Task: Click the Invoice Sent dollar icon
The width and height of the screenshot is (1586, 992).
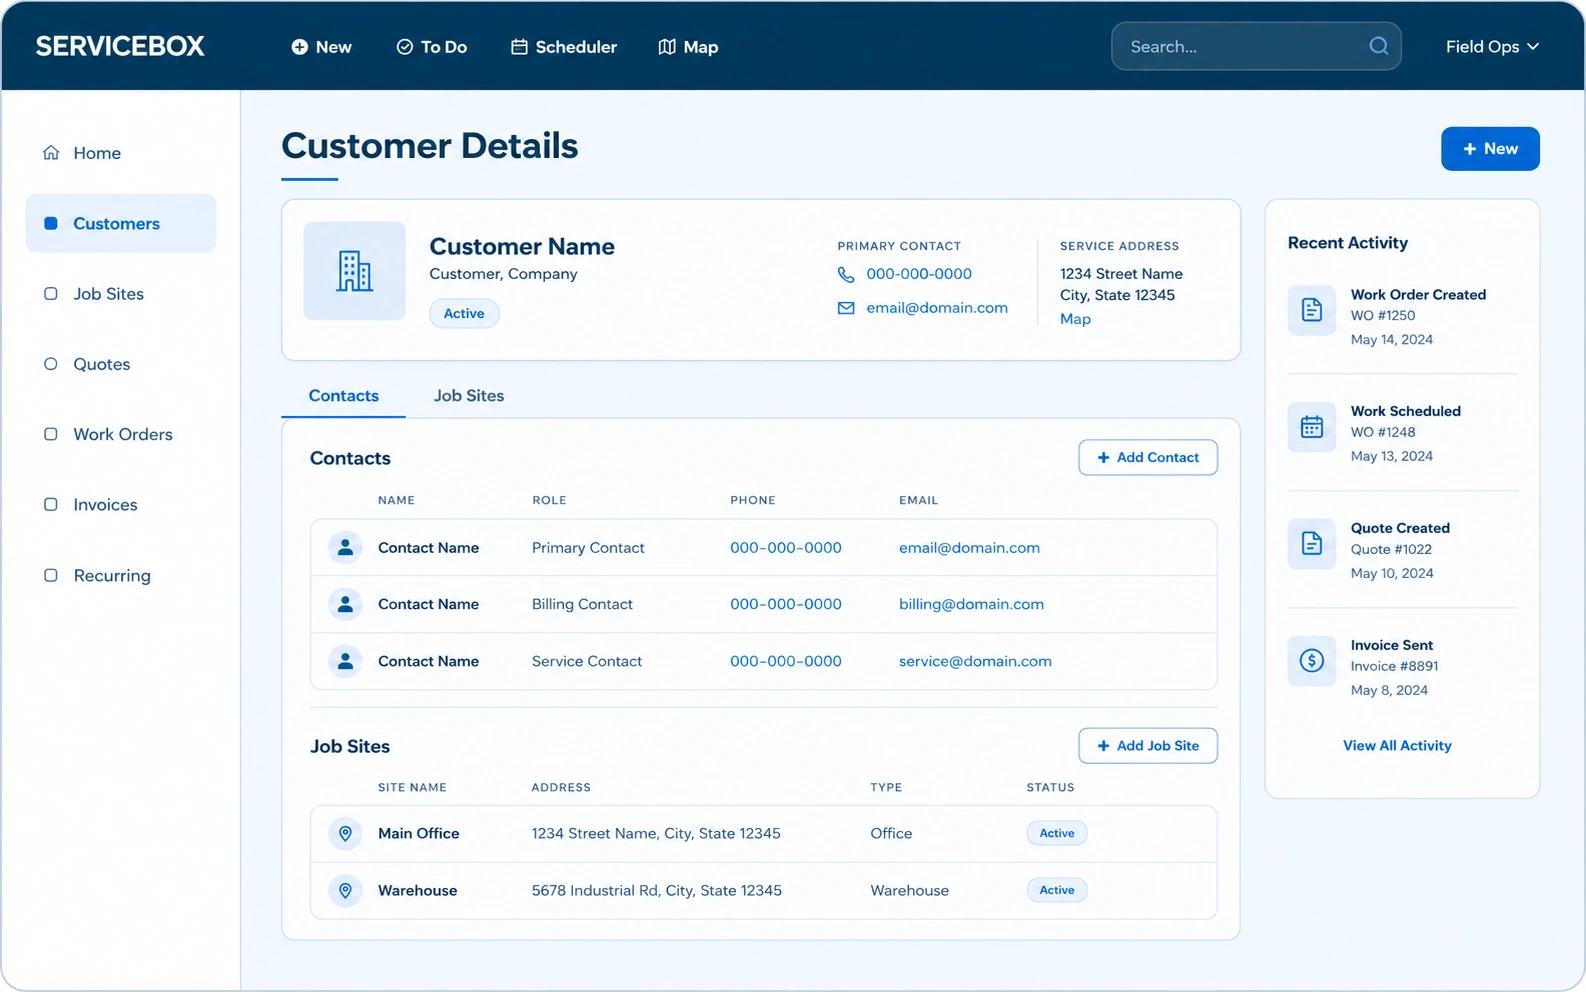Action: [1312, 660]
